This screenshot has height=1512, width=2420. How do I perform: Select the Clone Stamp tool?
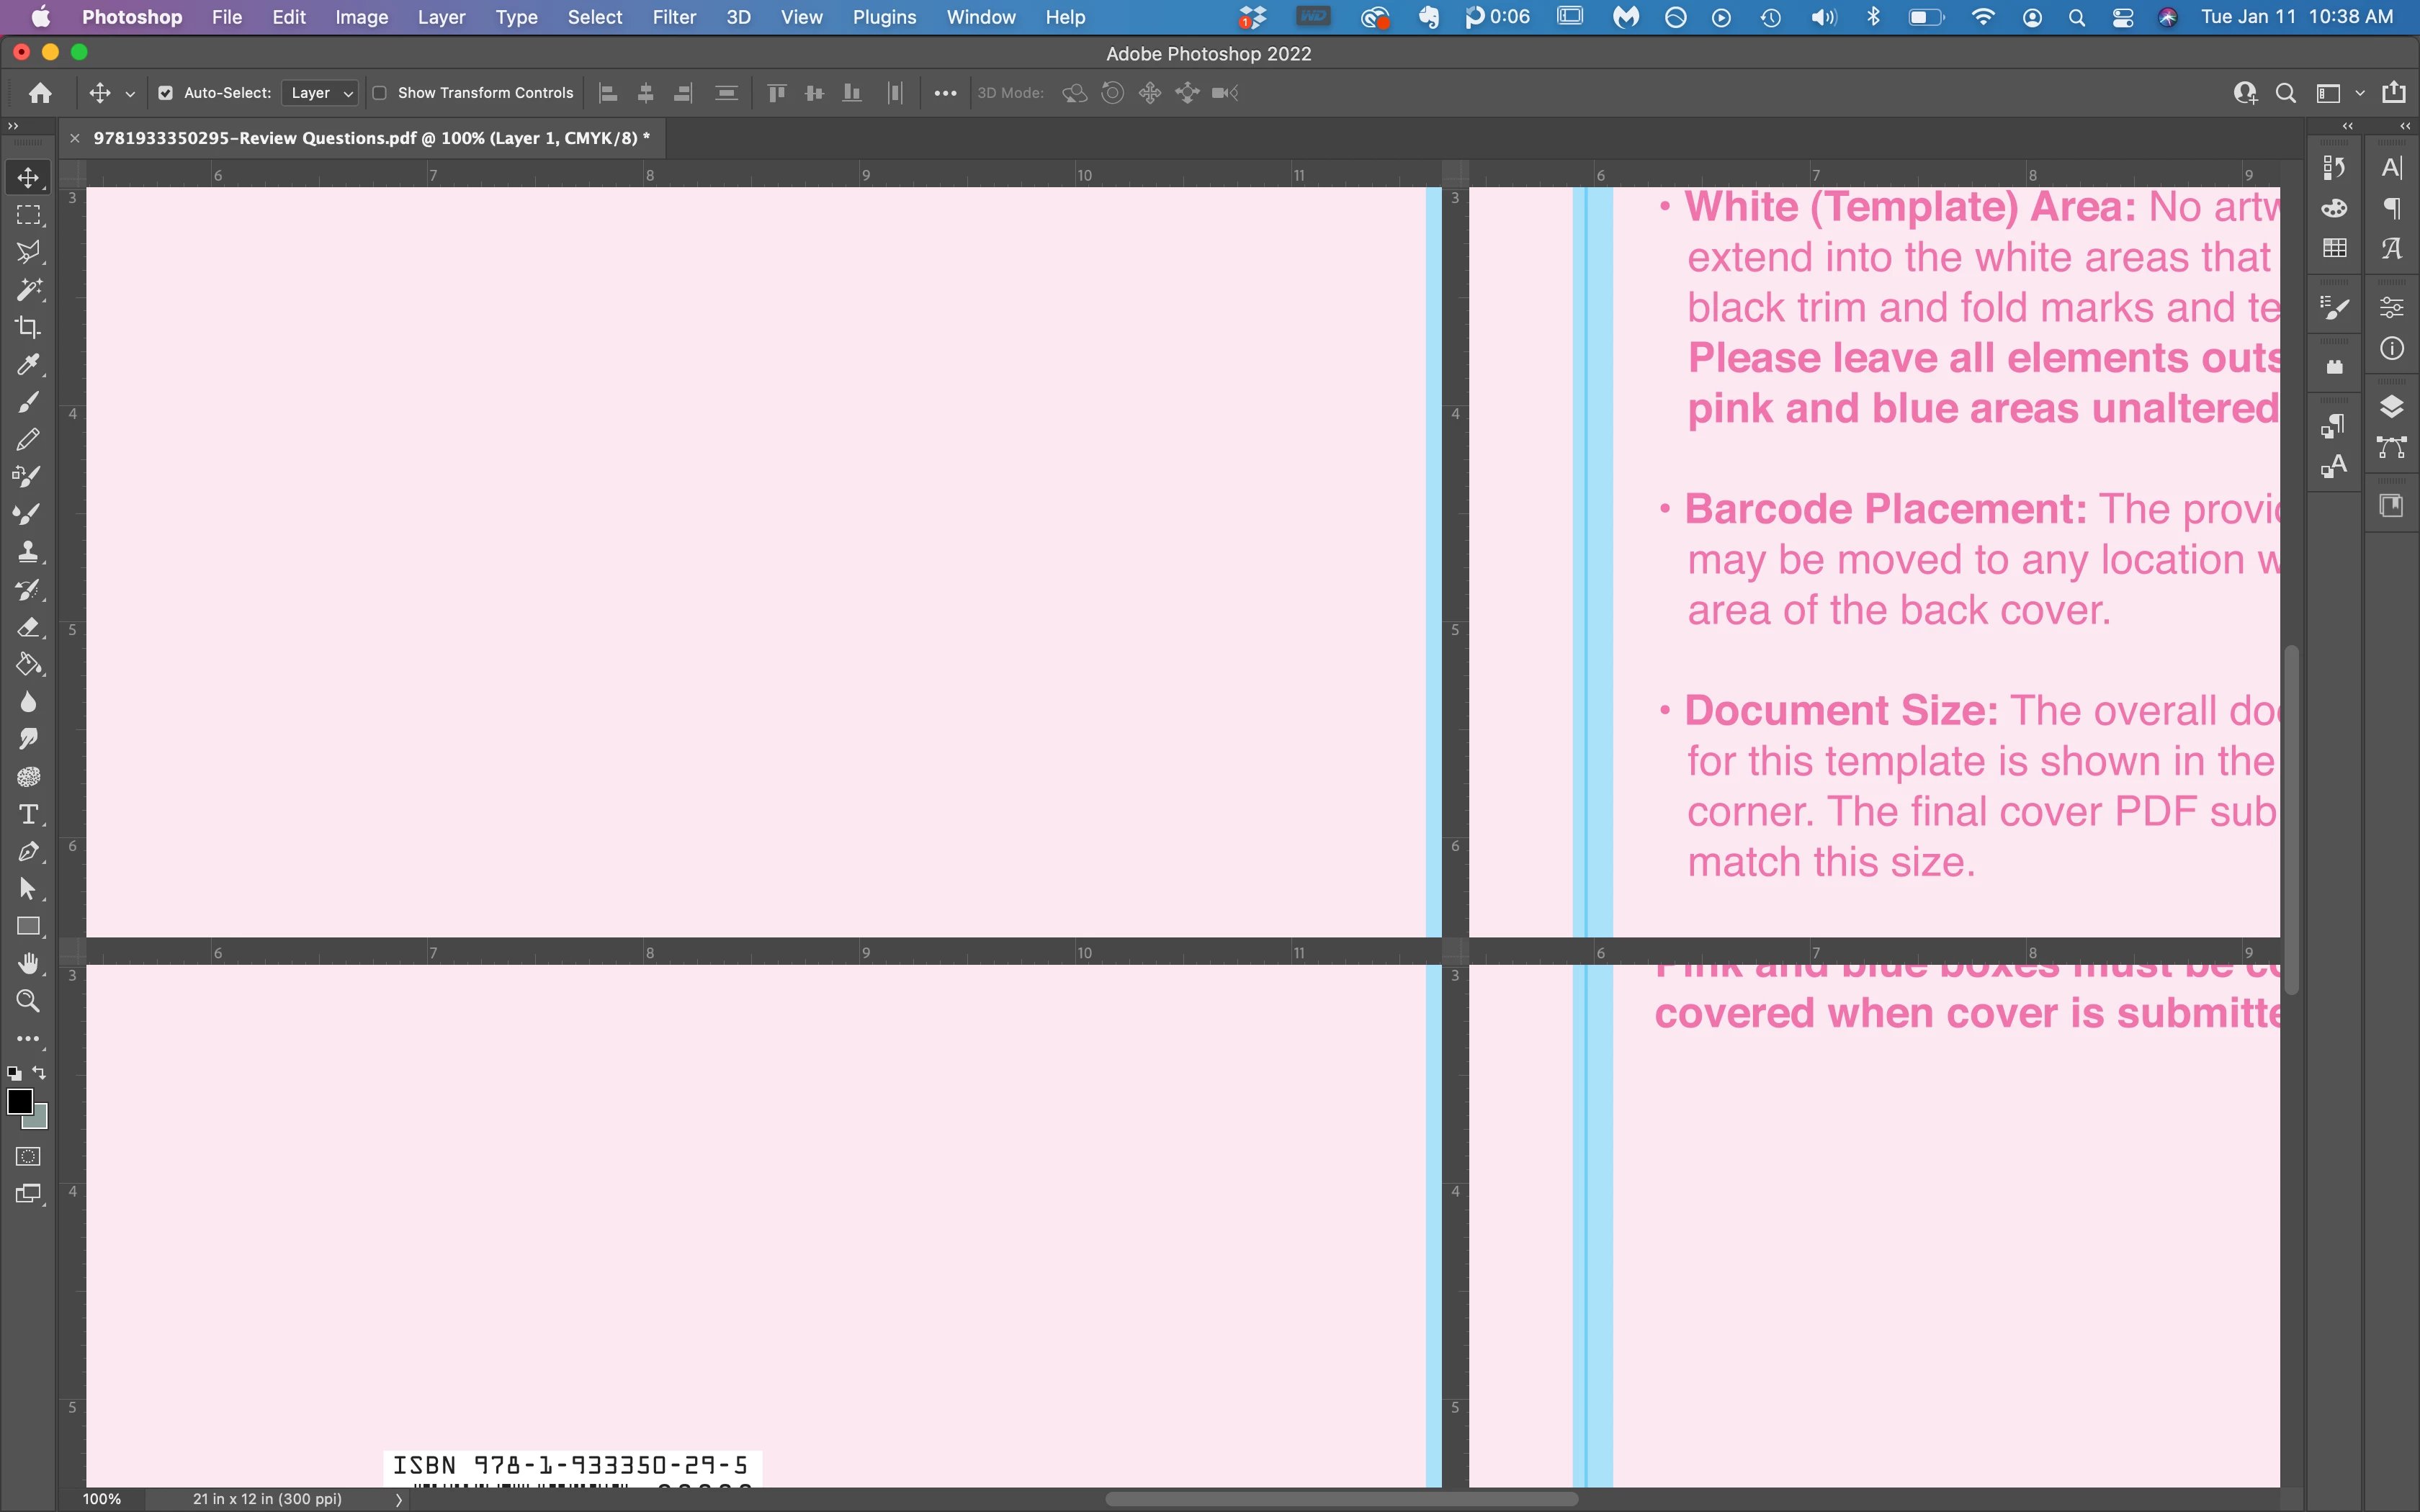[28, 552]
